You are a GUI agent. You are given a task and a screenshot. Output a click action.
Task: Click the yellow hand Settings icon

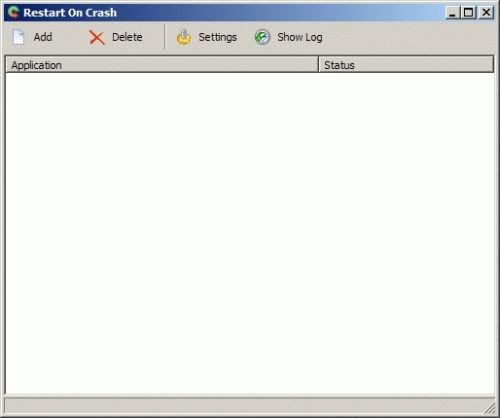tap(183, 37)
